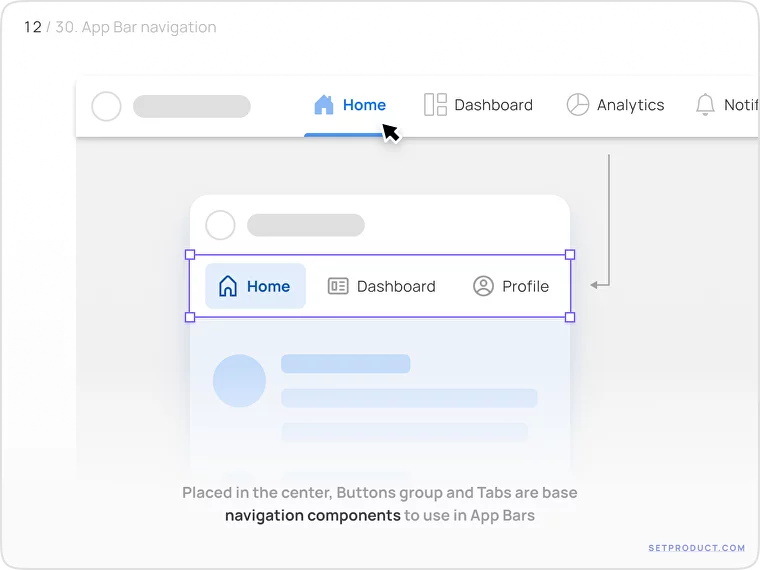Click the top-left selection handle
Screen dimensions: 760x570
tap(190, 255)
